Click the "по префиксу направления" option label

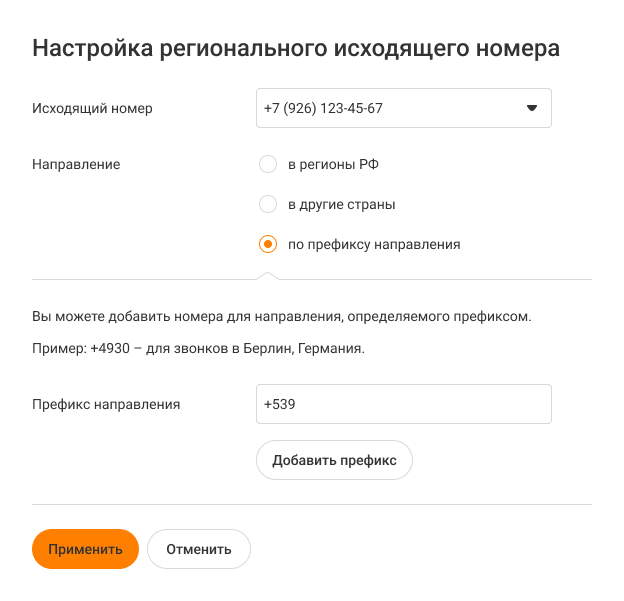(374, 243)
